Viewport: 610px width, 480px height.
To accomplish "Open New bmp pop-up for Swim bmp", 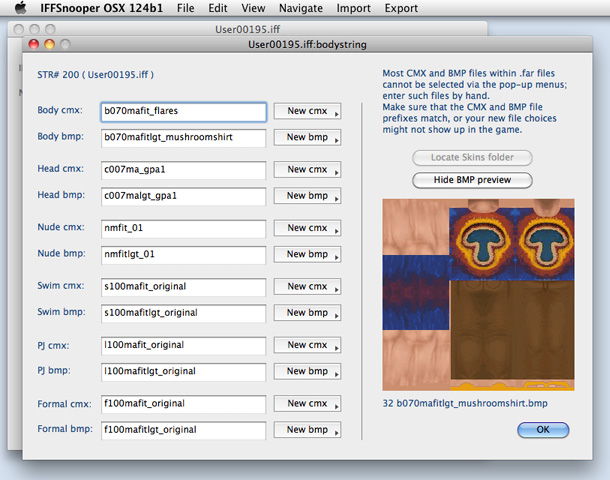I will [x=308, y=312].
